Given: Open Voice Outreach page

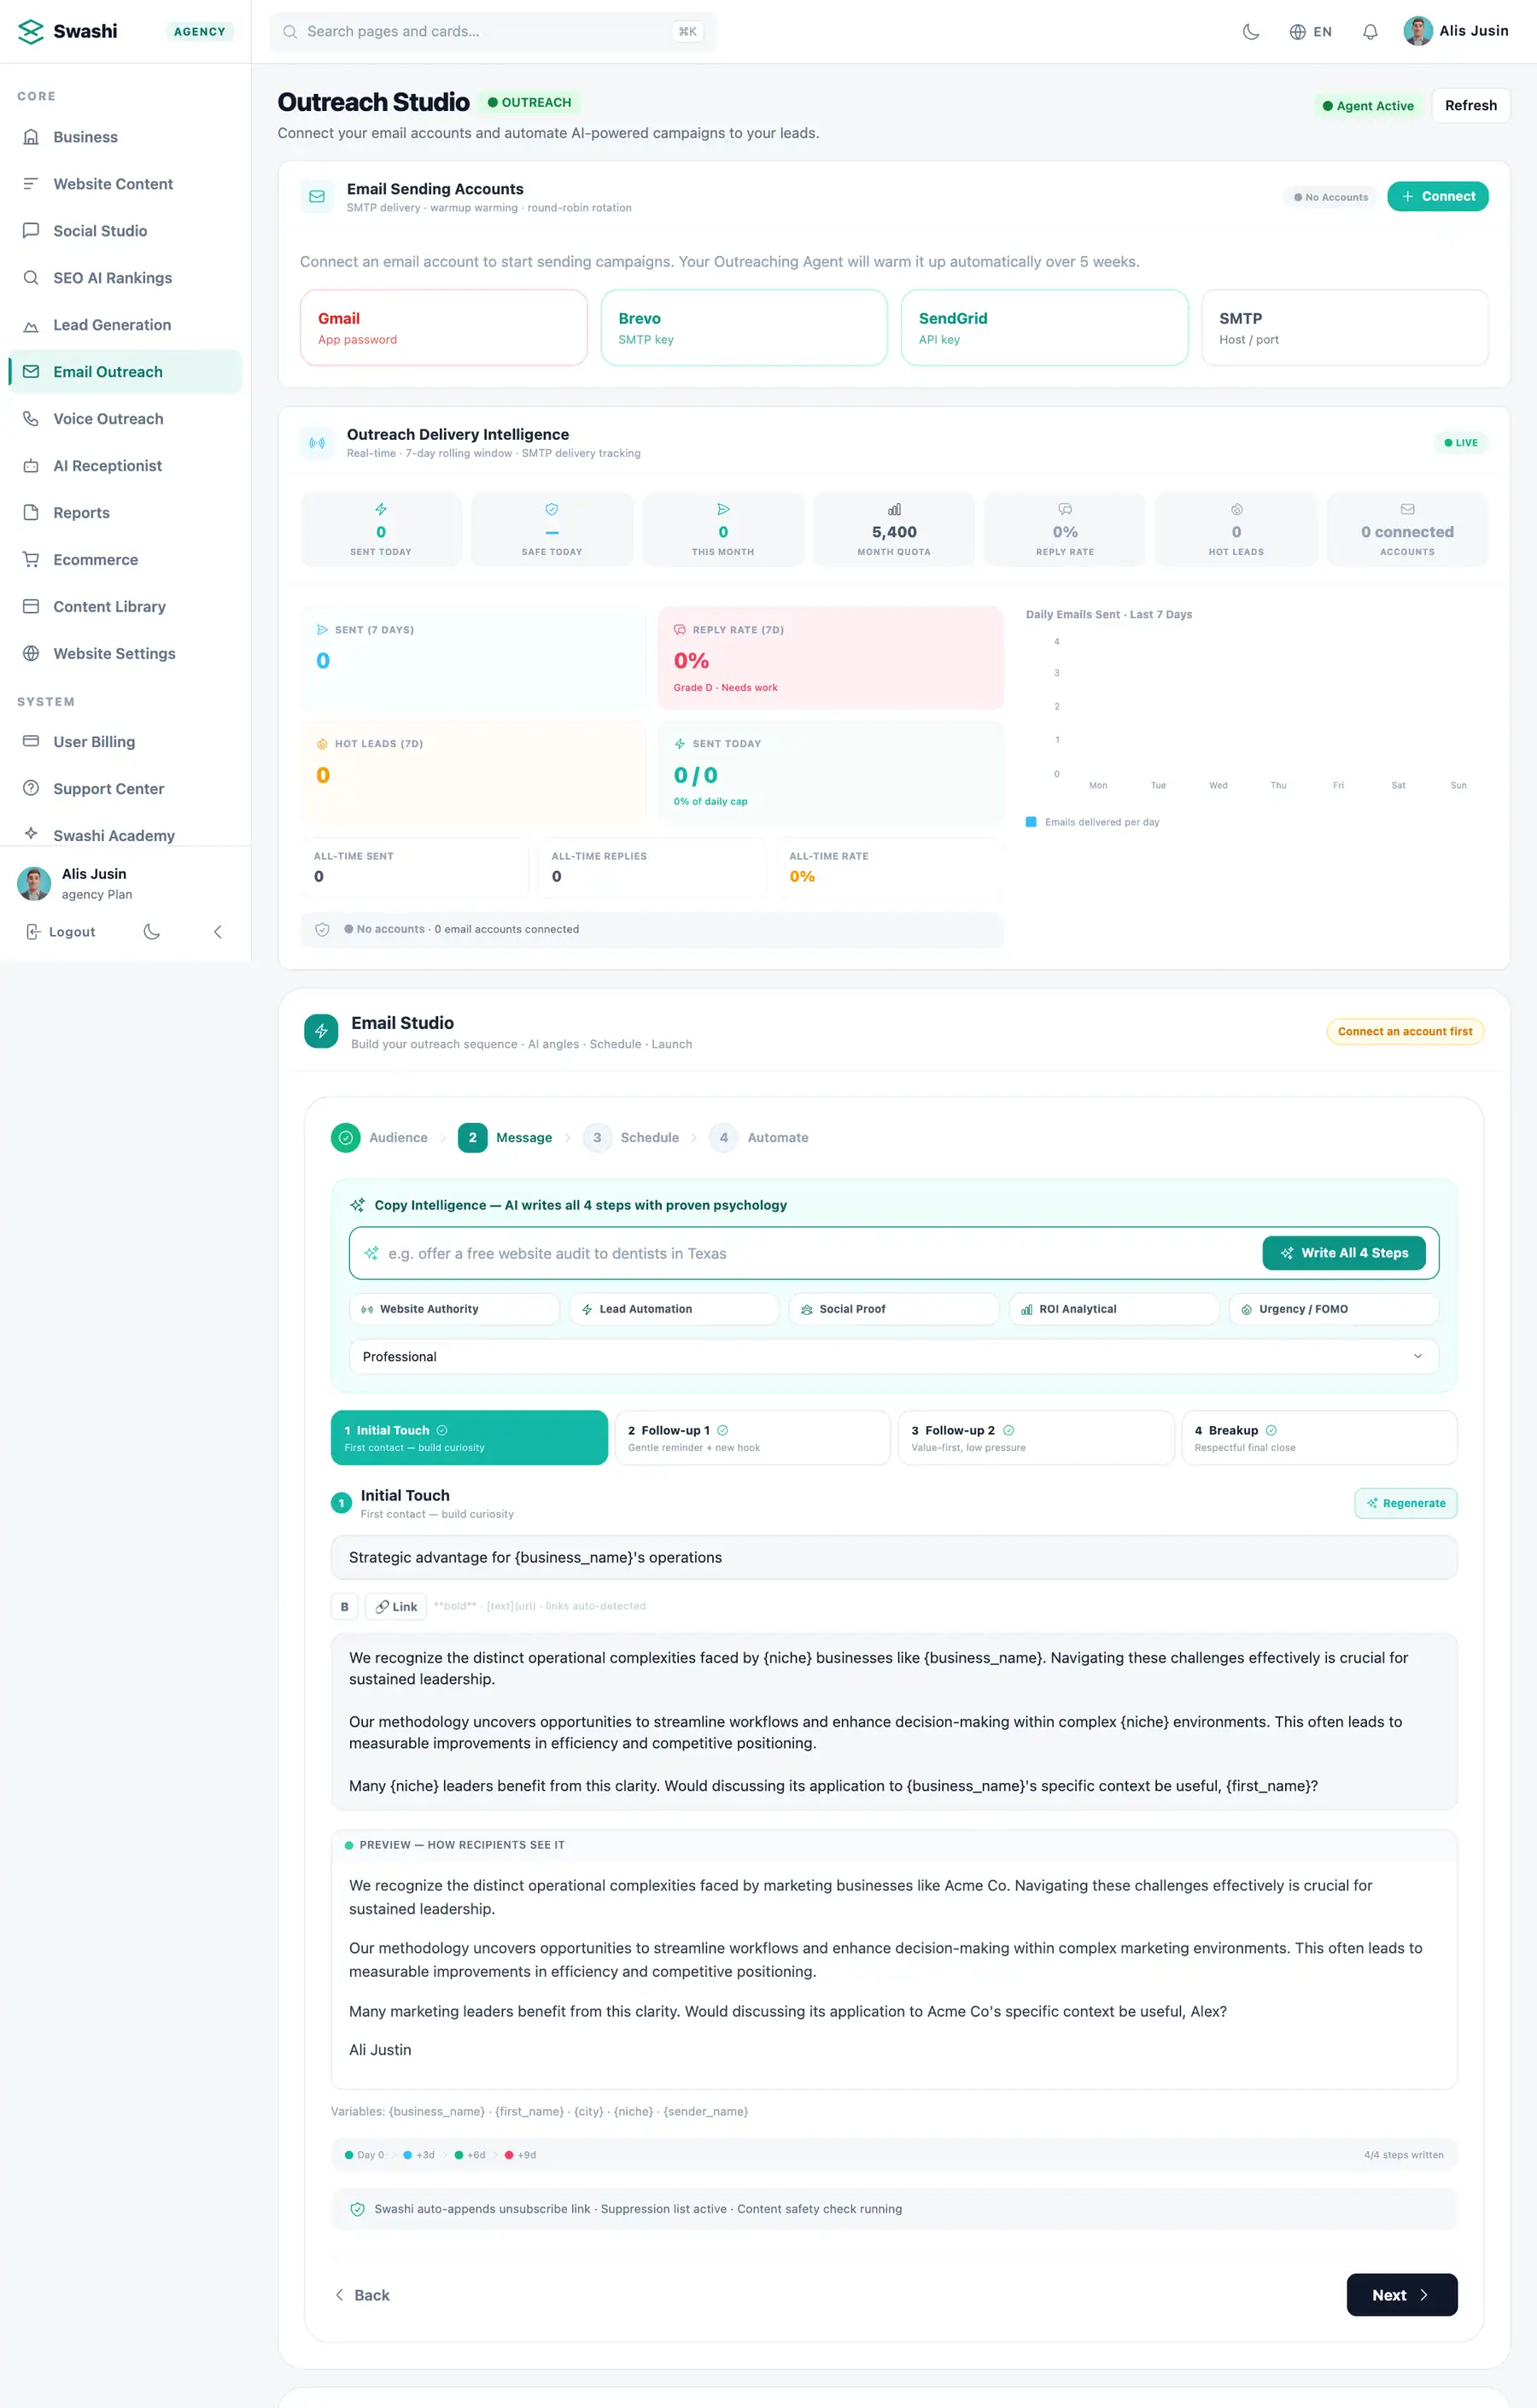Looking at the screenshot, I should pos(125,419).
